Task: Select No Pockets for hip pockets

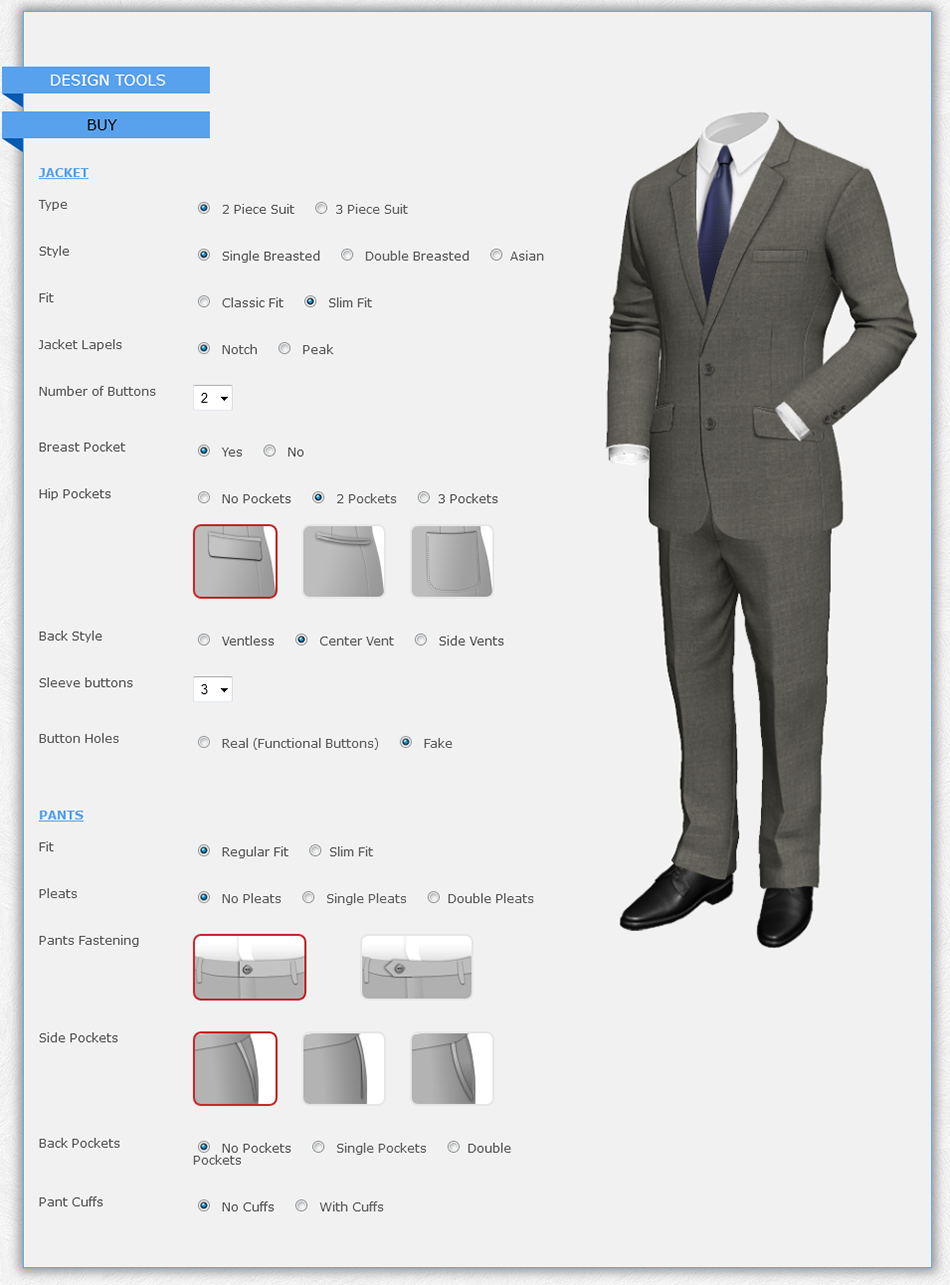Action: [204, 497]
